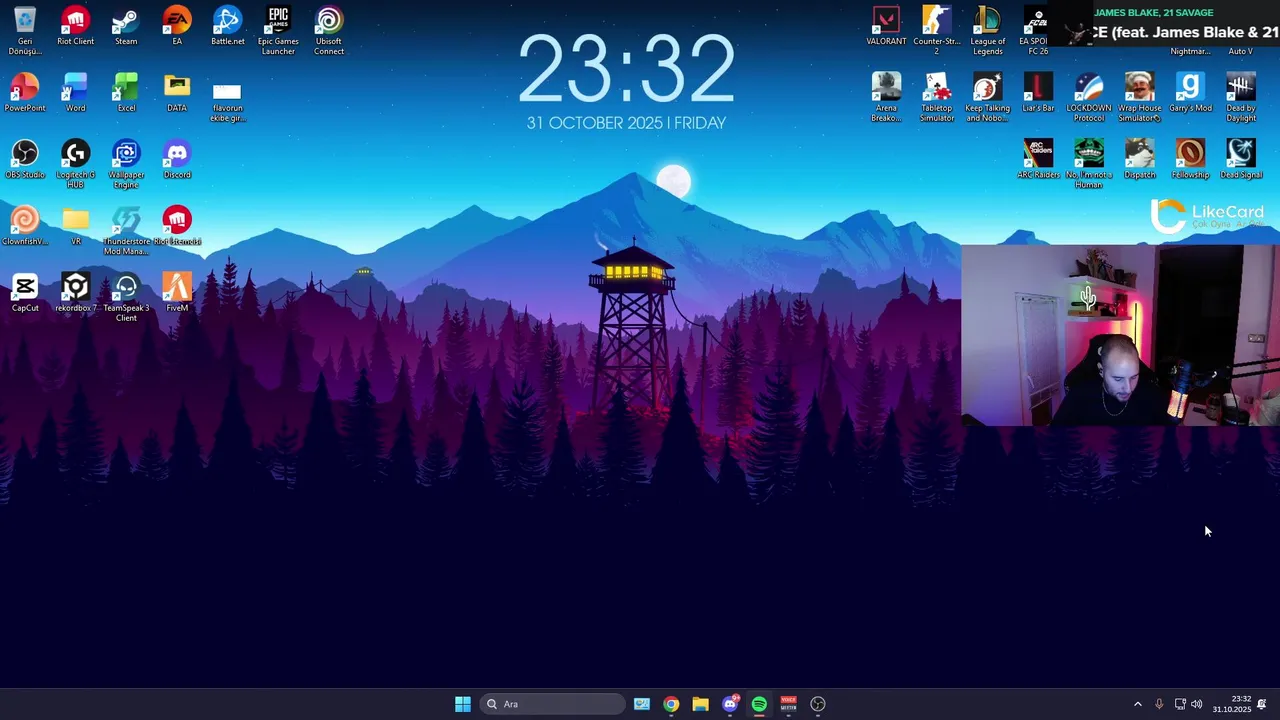Select the PowerPoint desktop icon
This screenshot has width=1280, height=720.
[x=25, y=93]
